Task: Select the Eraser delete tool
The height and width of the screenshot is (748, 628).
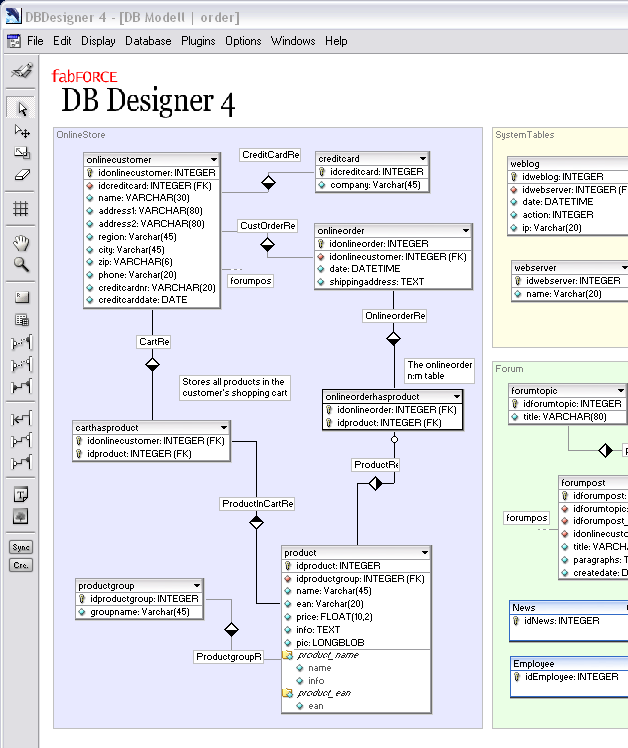Action: pos(21,175)
